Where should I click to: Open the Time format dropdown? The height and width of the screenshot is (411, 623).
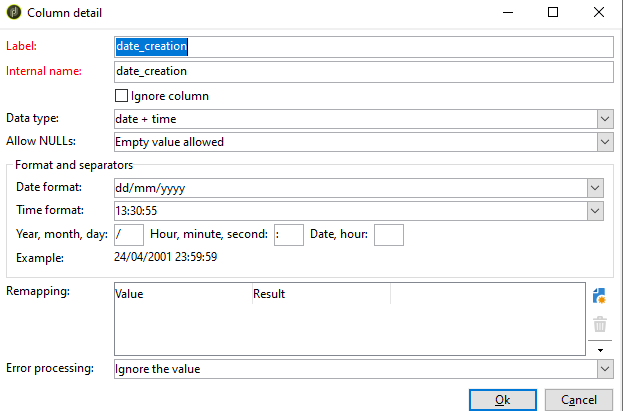595,210
